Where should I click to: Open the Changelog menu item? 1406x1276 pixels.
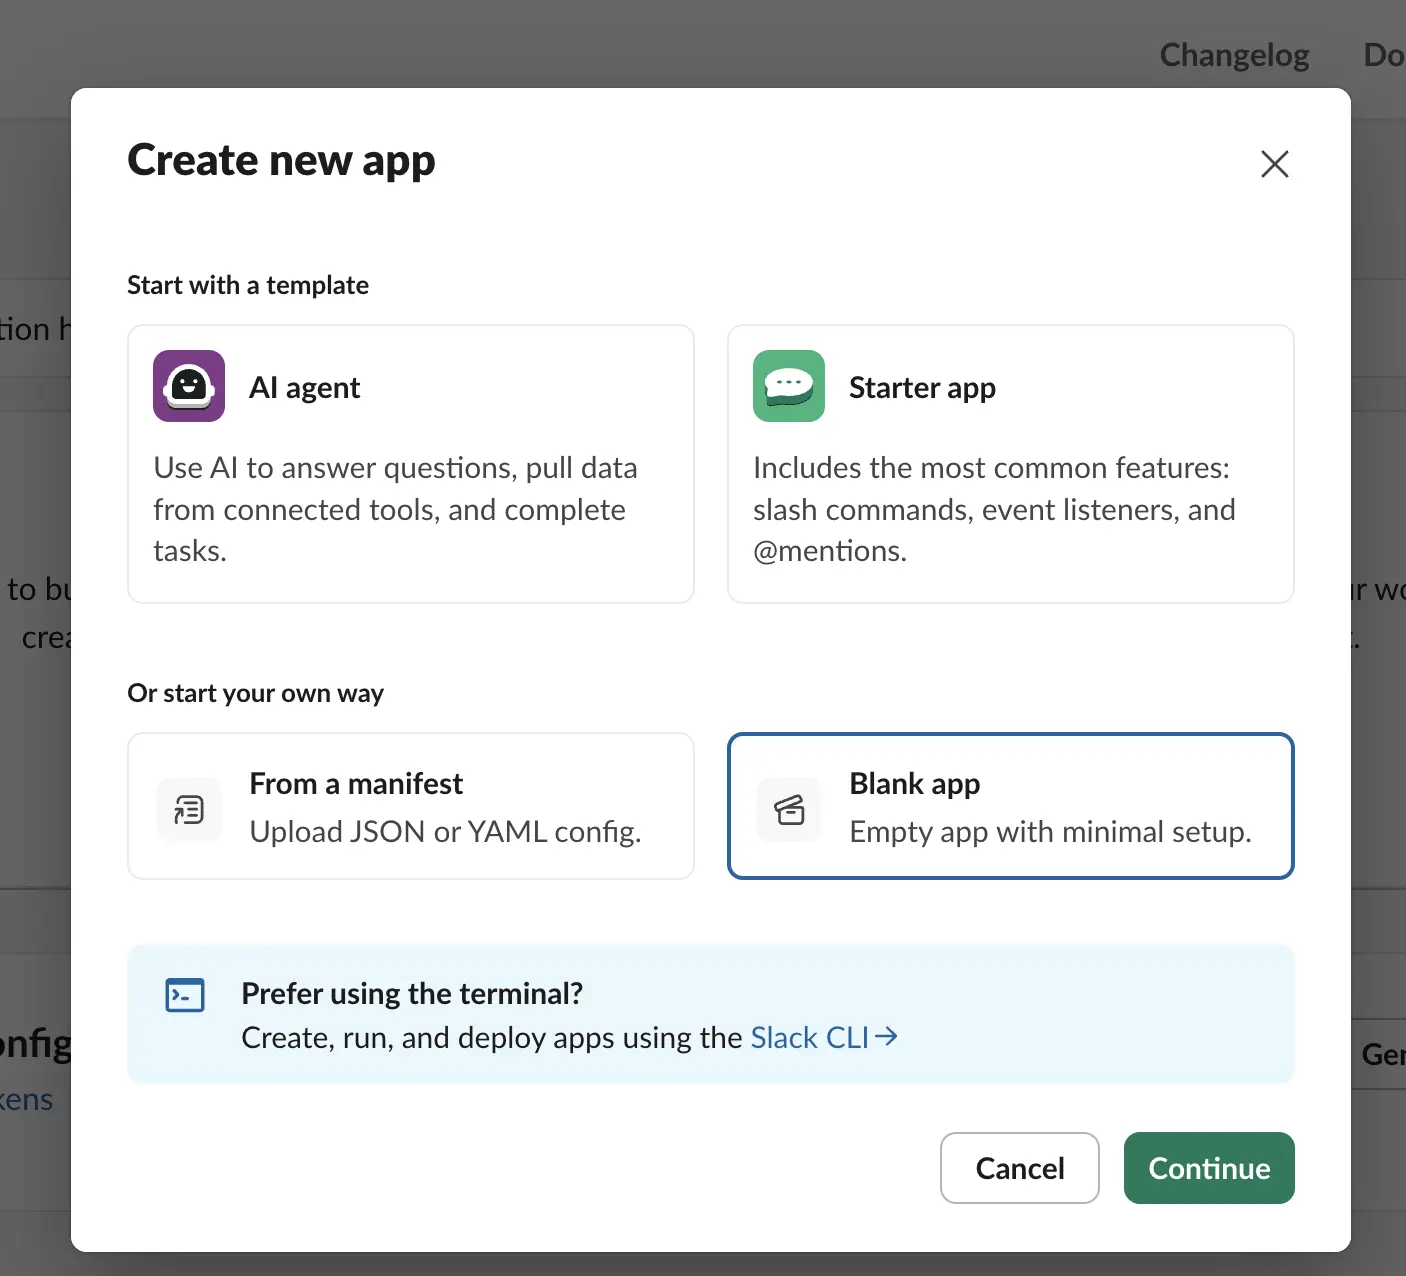click(1234, 55)
